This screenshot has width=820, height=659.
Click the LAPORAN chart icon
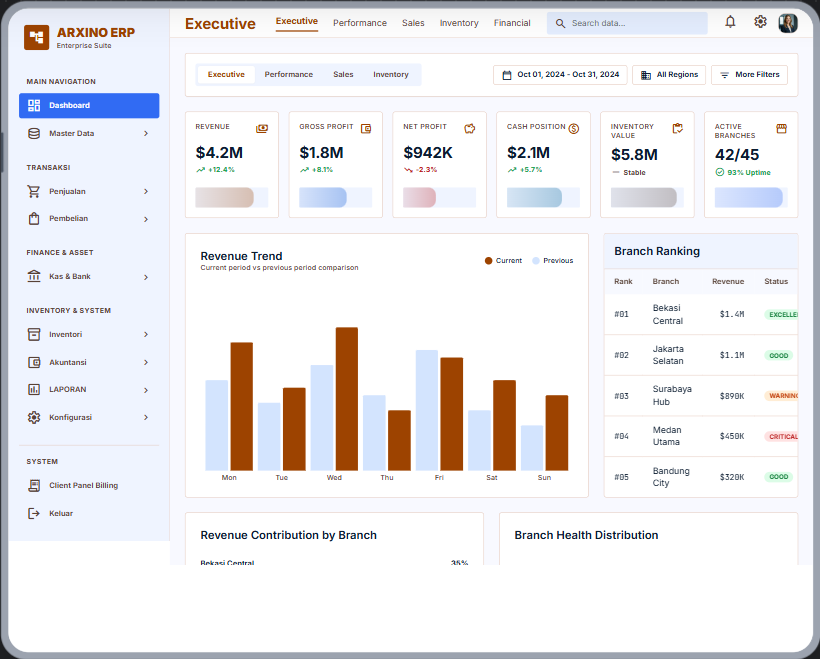[34, 389]
